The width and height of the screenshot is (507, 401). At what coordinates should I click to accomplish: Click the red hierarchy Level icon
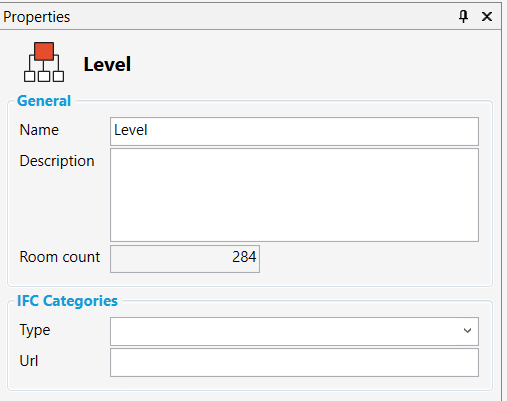[44, 62]
